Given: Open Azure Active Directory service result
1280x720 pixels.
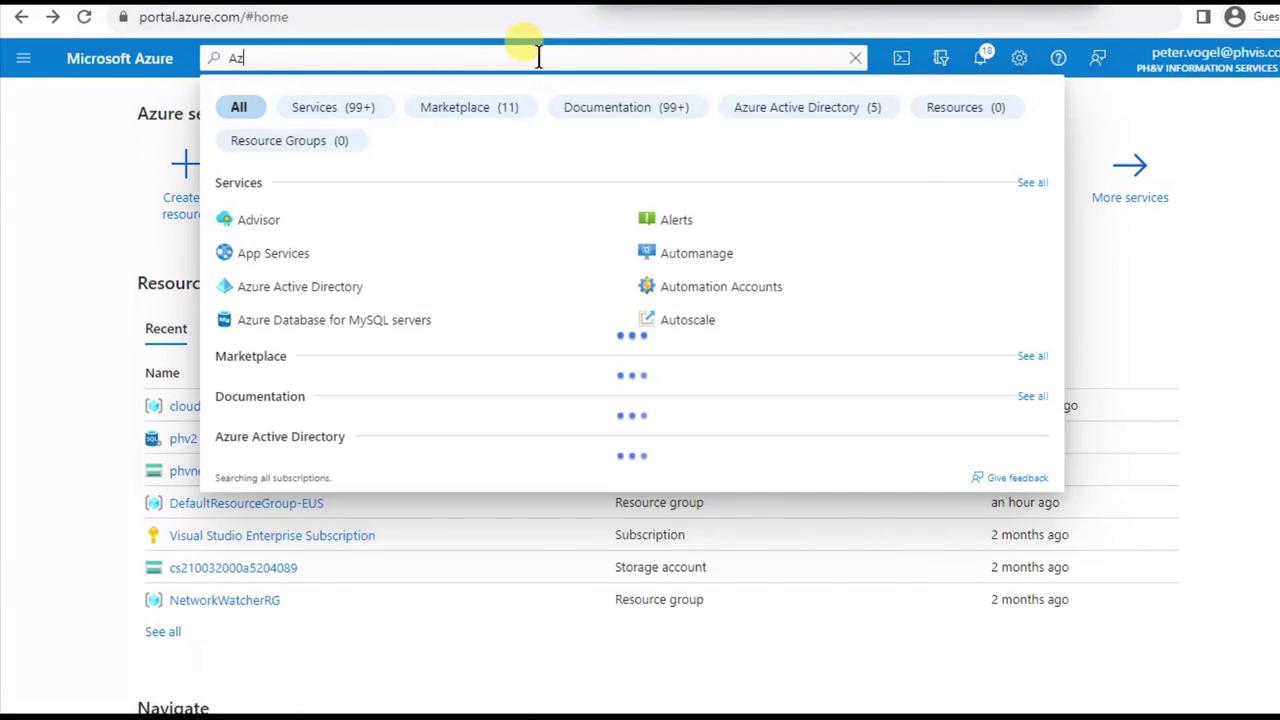Looking at the screenshot, I should click(299, 287).
